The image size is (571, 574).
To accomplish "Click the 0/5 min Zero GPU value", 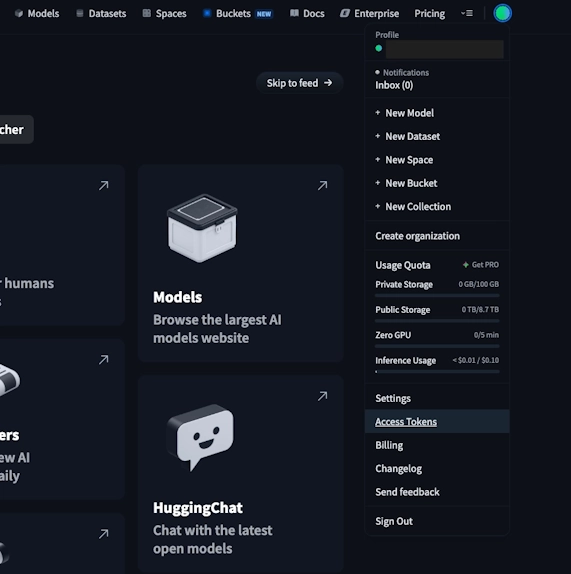I will click(486, 335).
